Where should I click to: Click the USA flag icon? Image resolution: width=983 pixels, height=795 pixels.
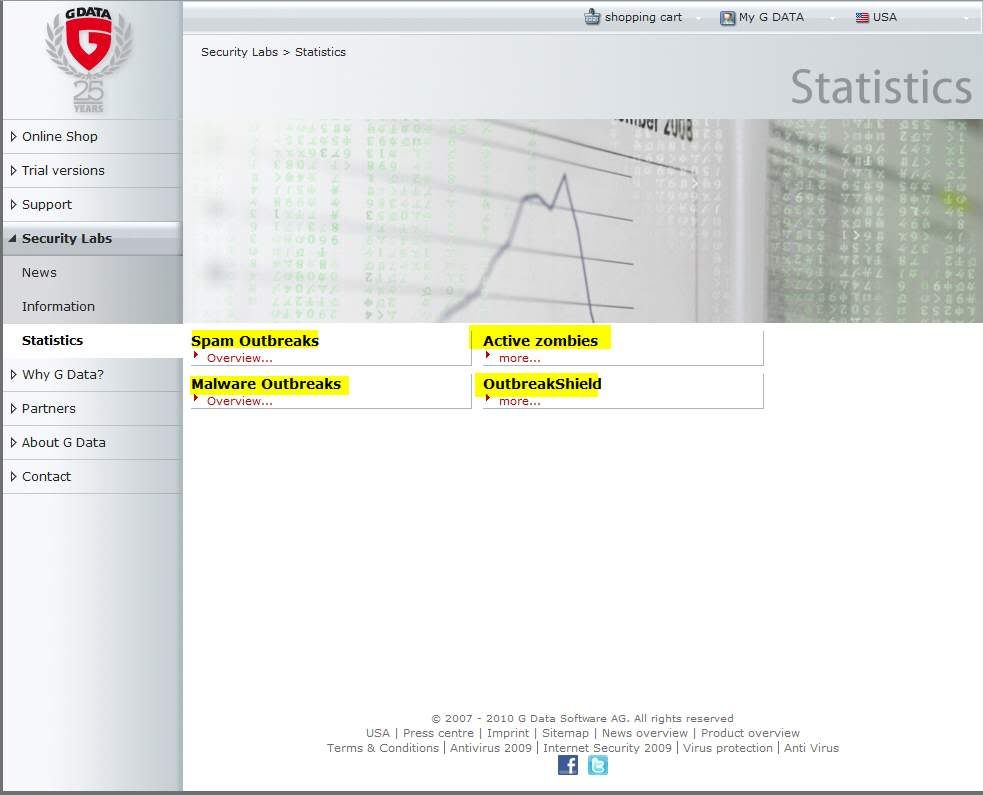[x=862, y=17]
